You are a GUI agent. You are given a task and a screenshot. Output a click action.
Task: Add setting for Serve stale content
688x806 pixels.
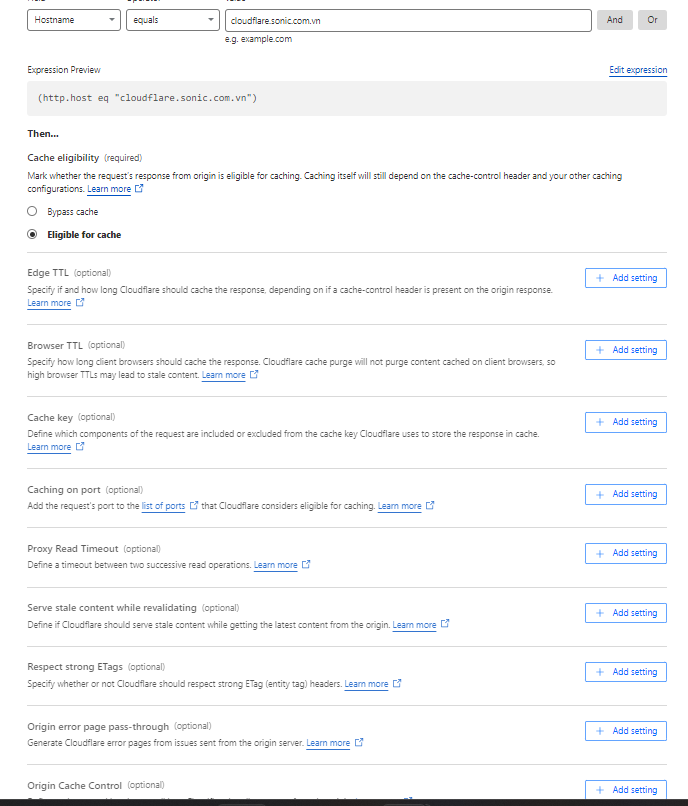(625, 613)
